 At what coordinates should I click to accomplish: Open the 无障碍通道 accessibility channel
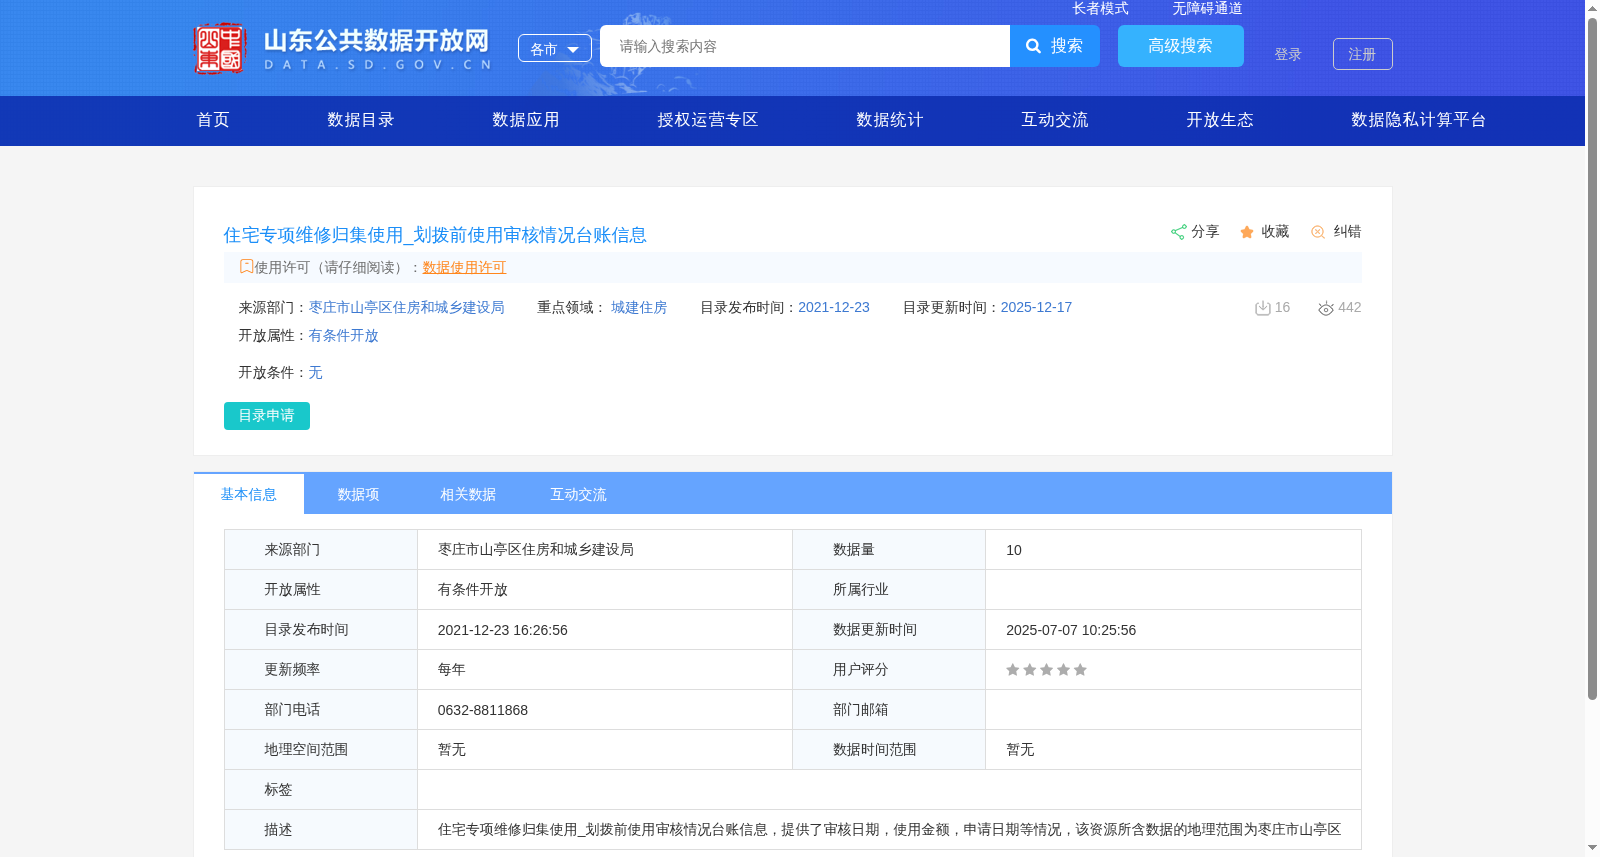1208,8
